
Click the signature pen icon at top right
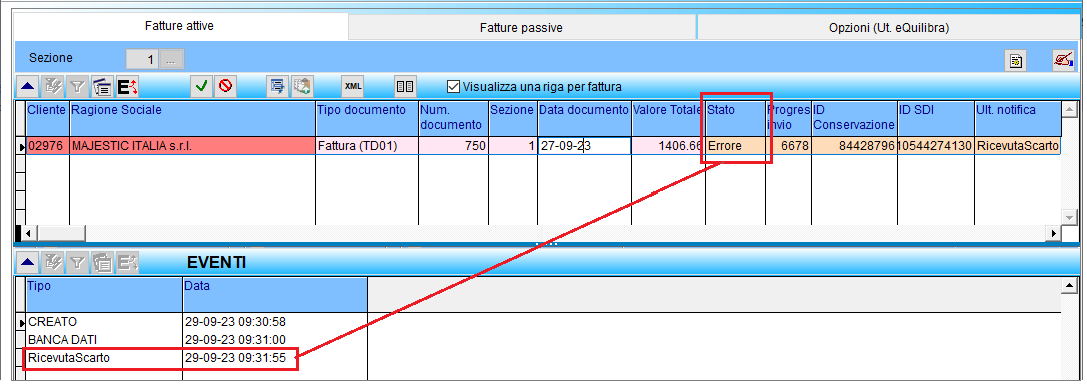1061,60
